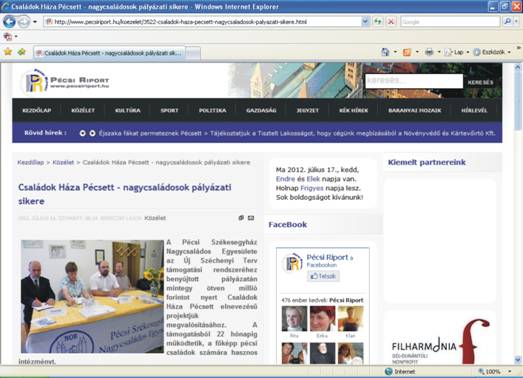Select the Családok Háza Pécsett browser tab
Image resolution: width=523 pixels, height=378 pixels.
pos(109,53)
